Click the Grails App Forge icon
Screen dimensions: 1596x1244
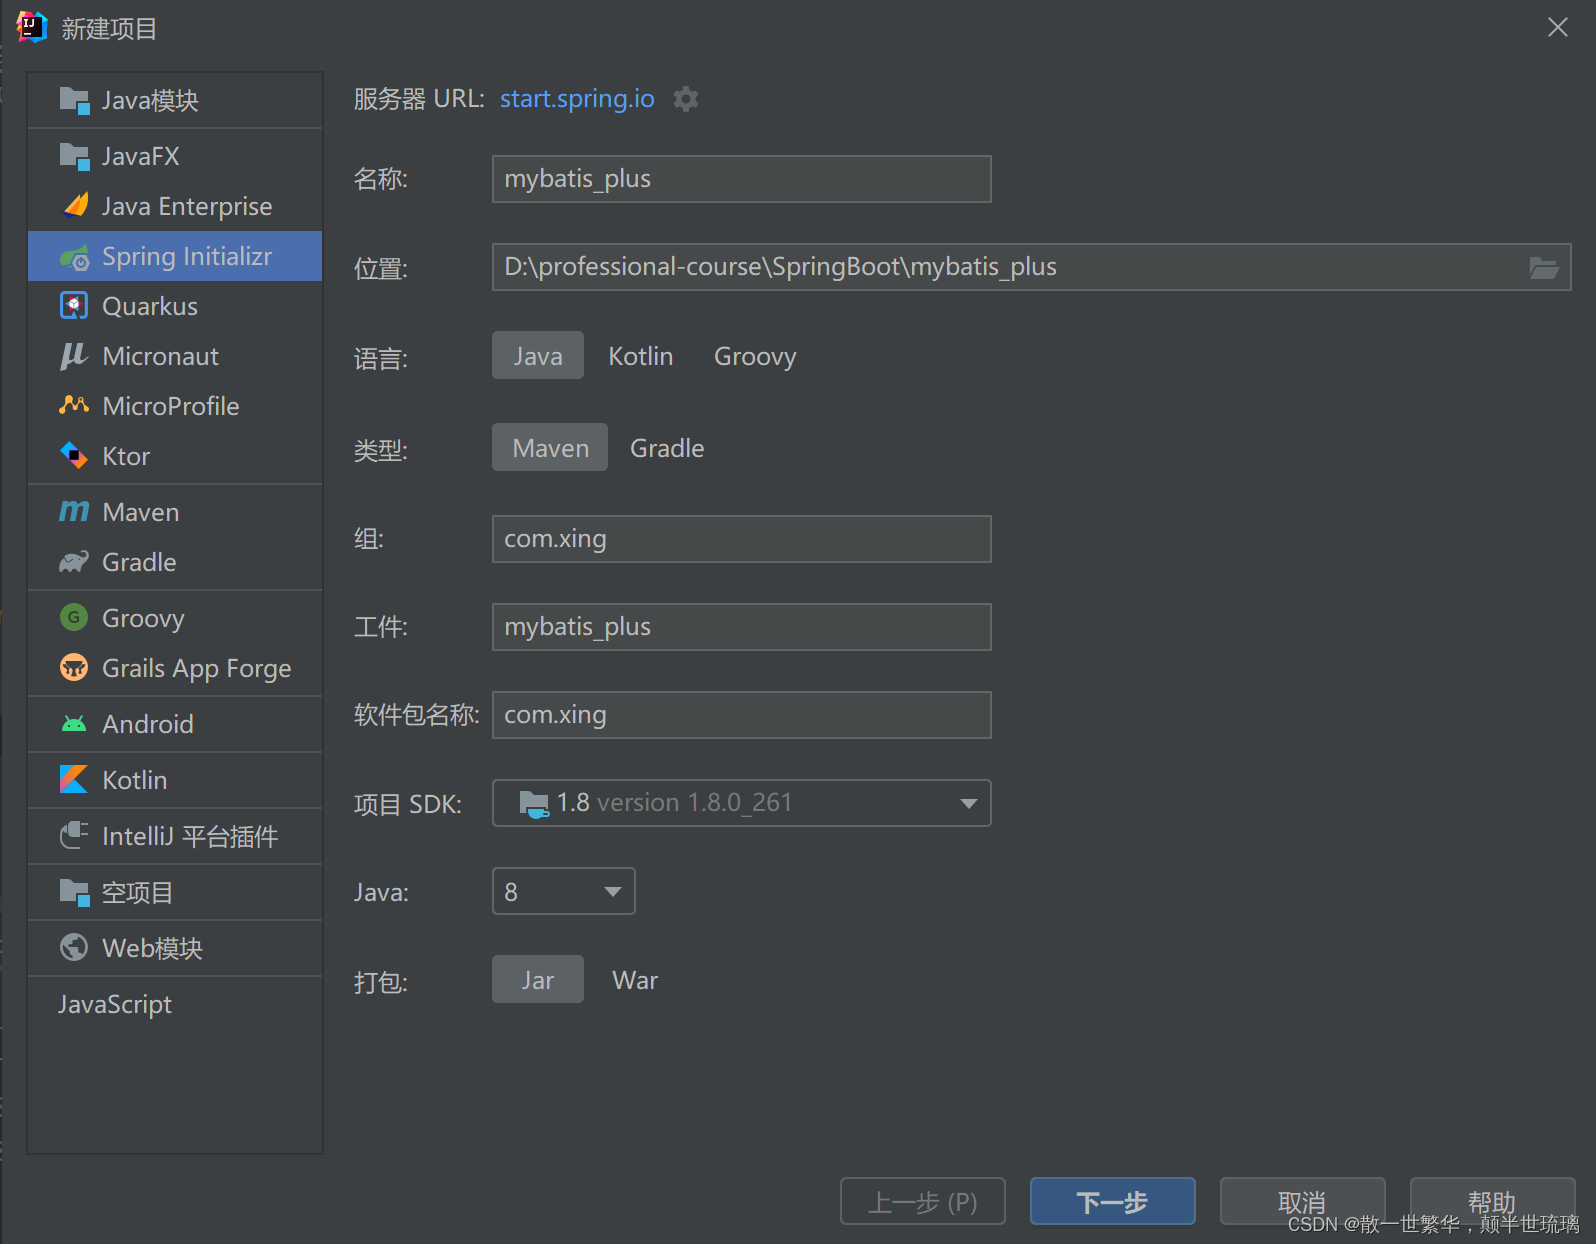(74, 668)
